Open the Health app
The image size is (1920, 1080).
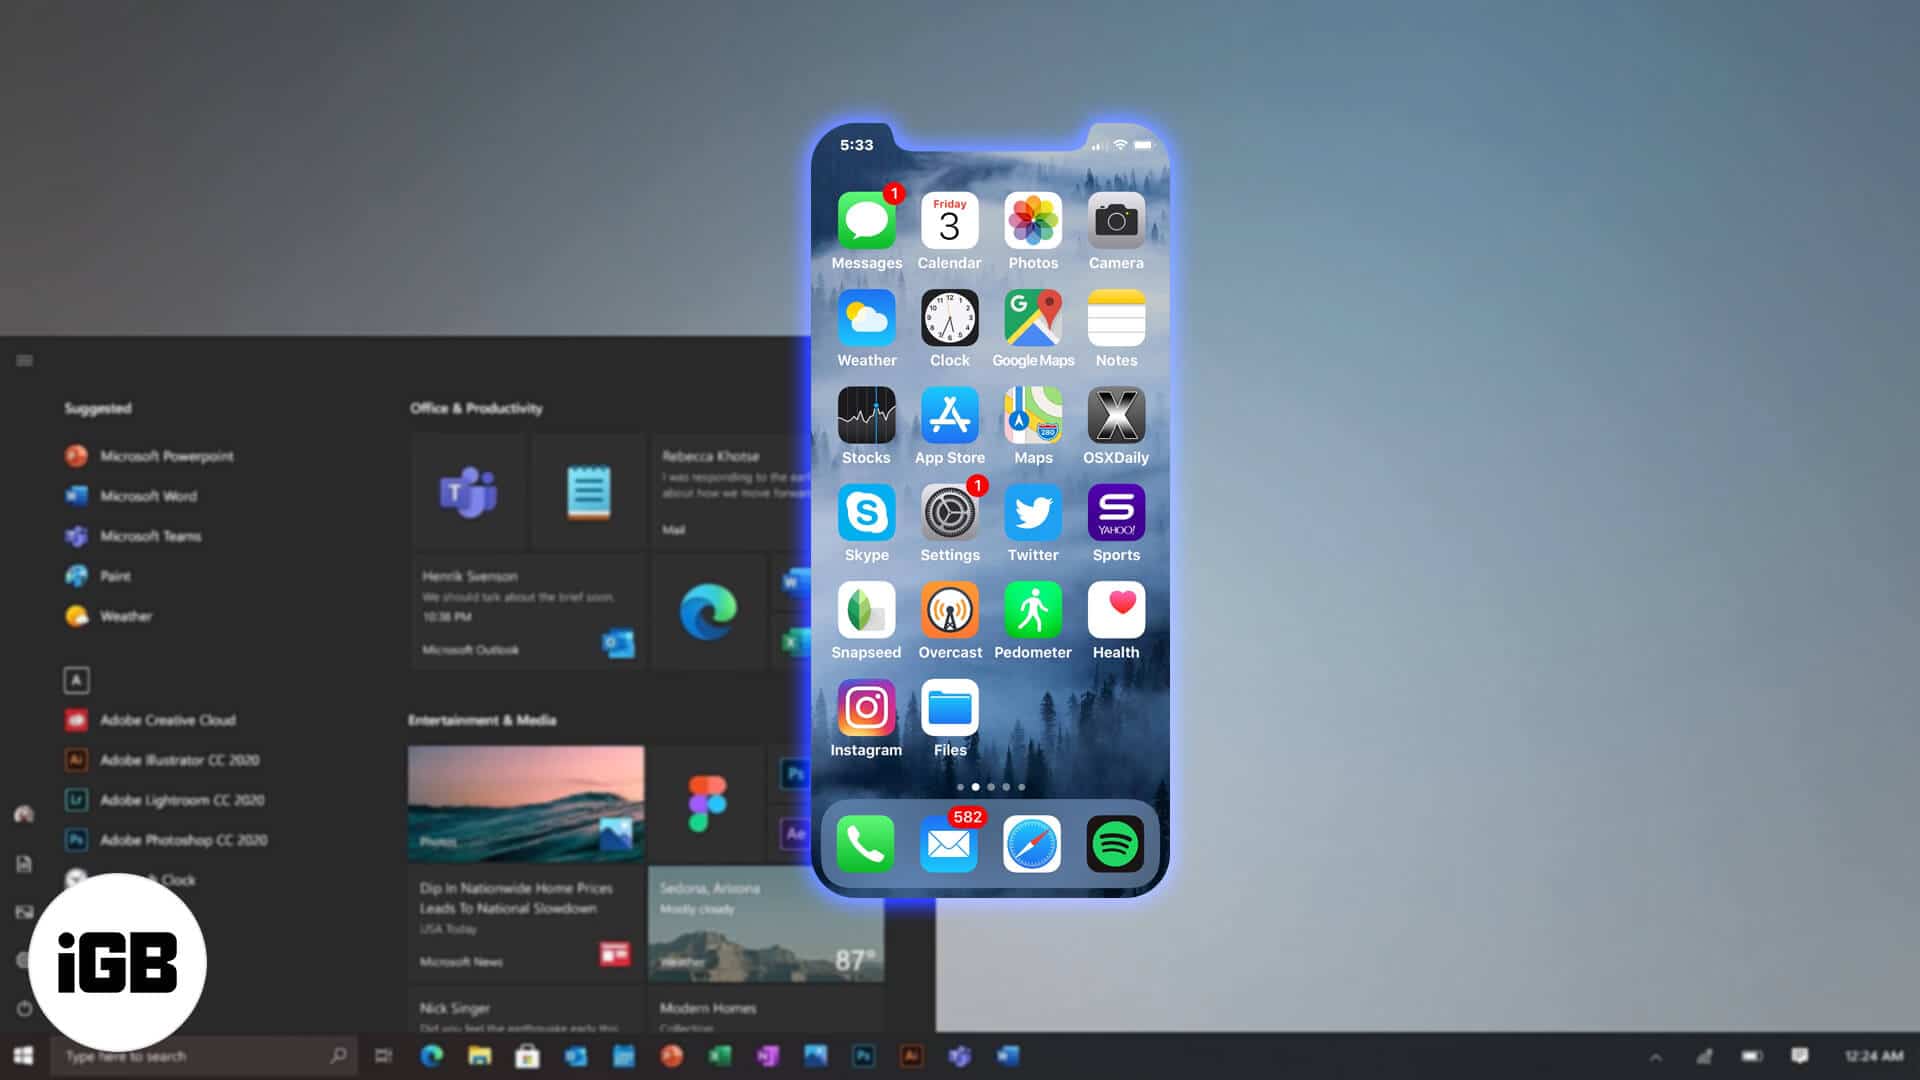click(x=1116, y=610)
